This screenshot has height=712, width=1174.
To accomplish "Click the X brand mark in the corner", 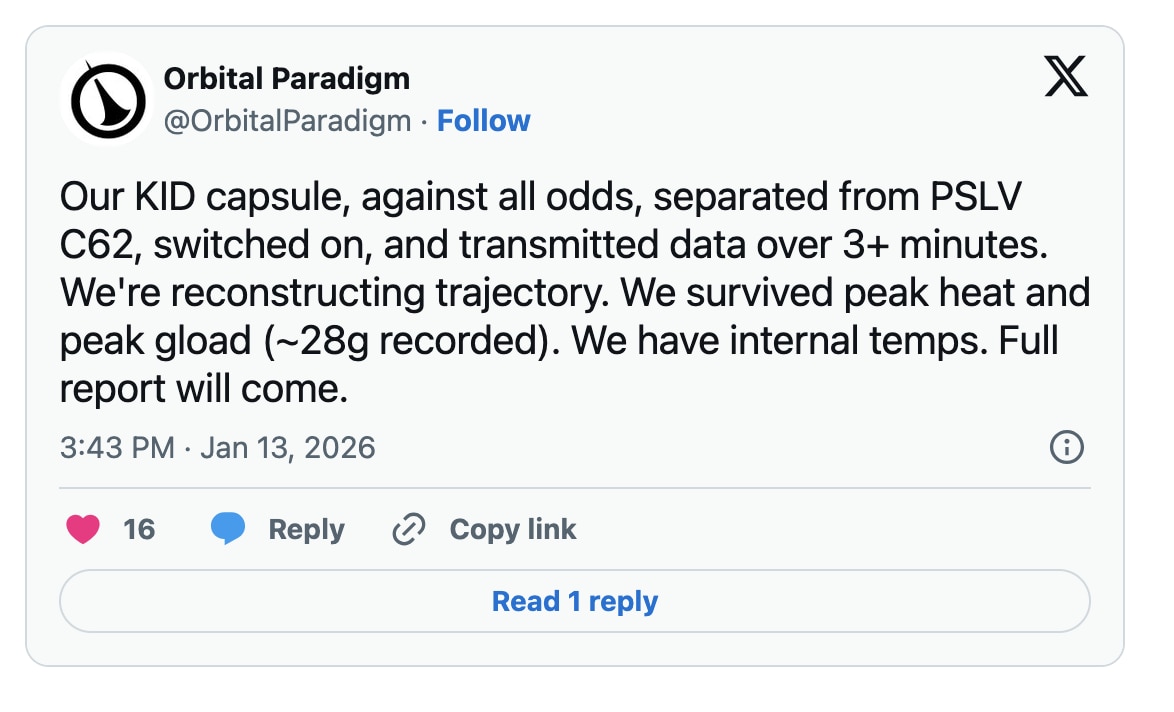I will tap(1065, 77).
